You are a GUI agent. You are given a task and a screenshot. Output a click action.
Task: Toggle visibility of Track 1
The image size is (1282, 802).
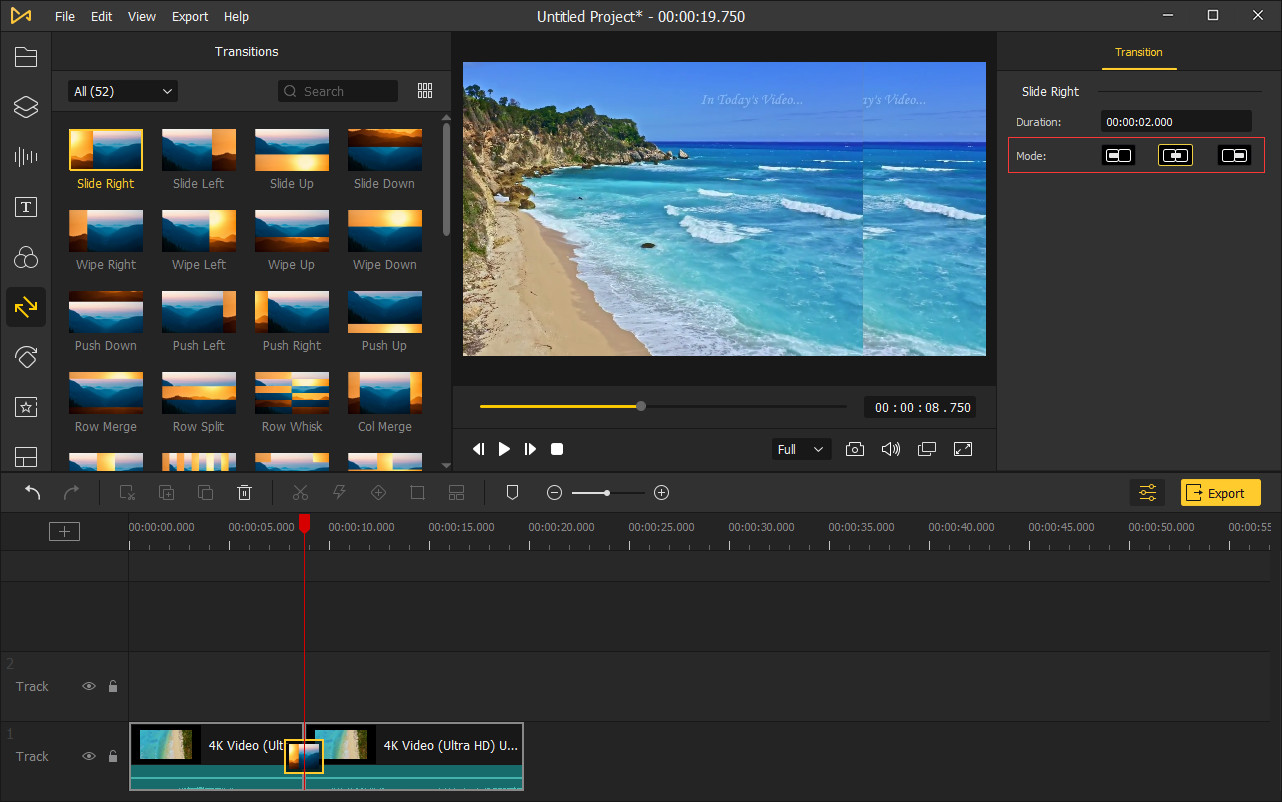(x=89, y=757)
